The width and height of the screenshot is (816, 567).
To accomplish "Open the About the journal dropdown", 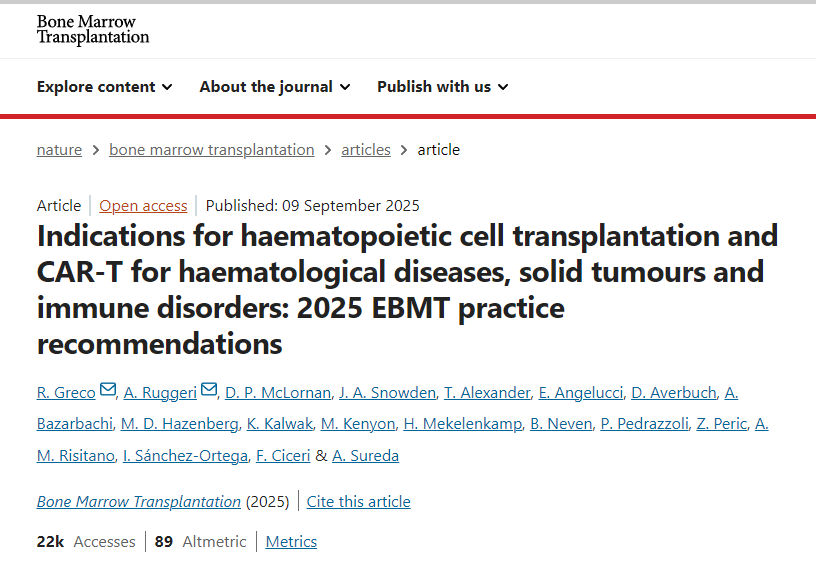I will pos(275,87).
